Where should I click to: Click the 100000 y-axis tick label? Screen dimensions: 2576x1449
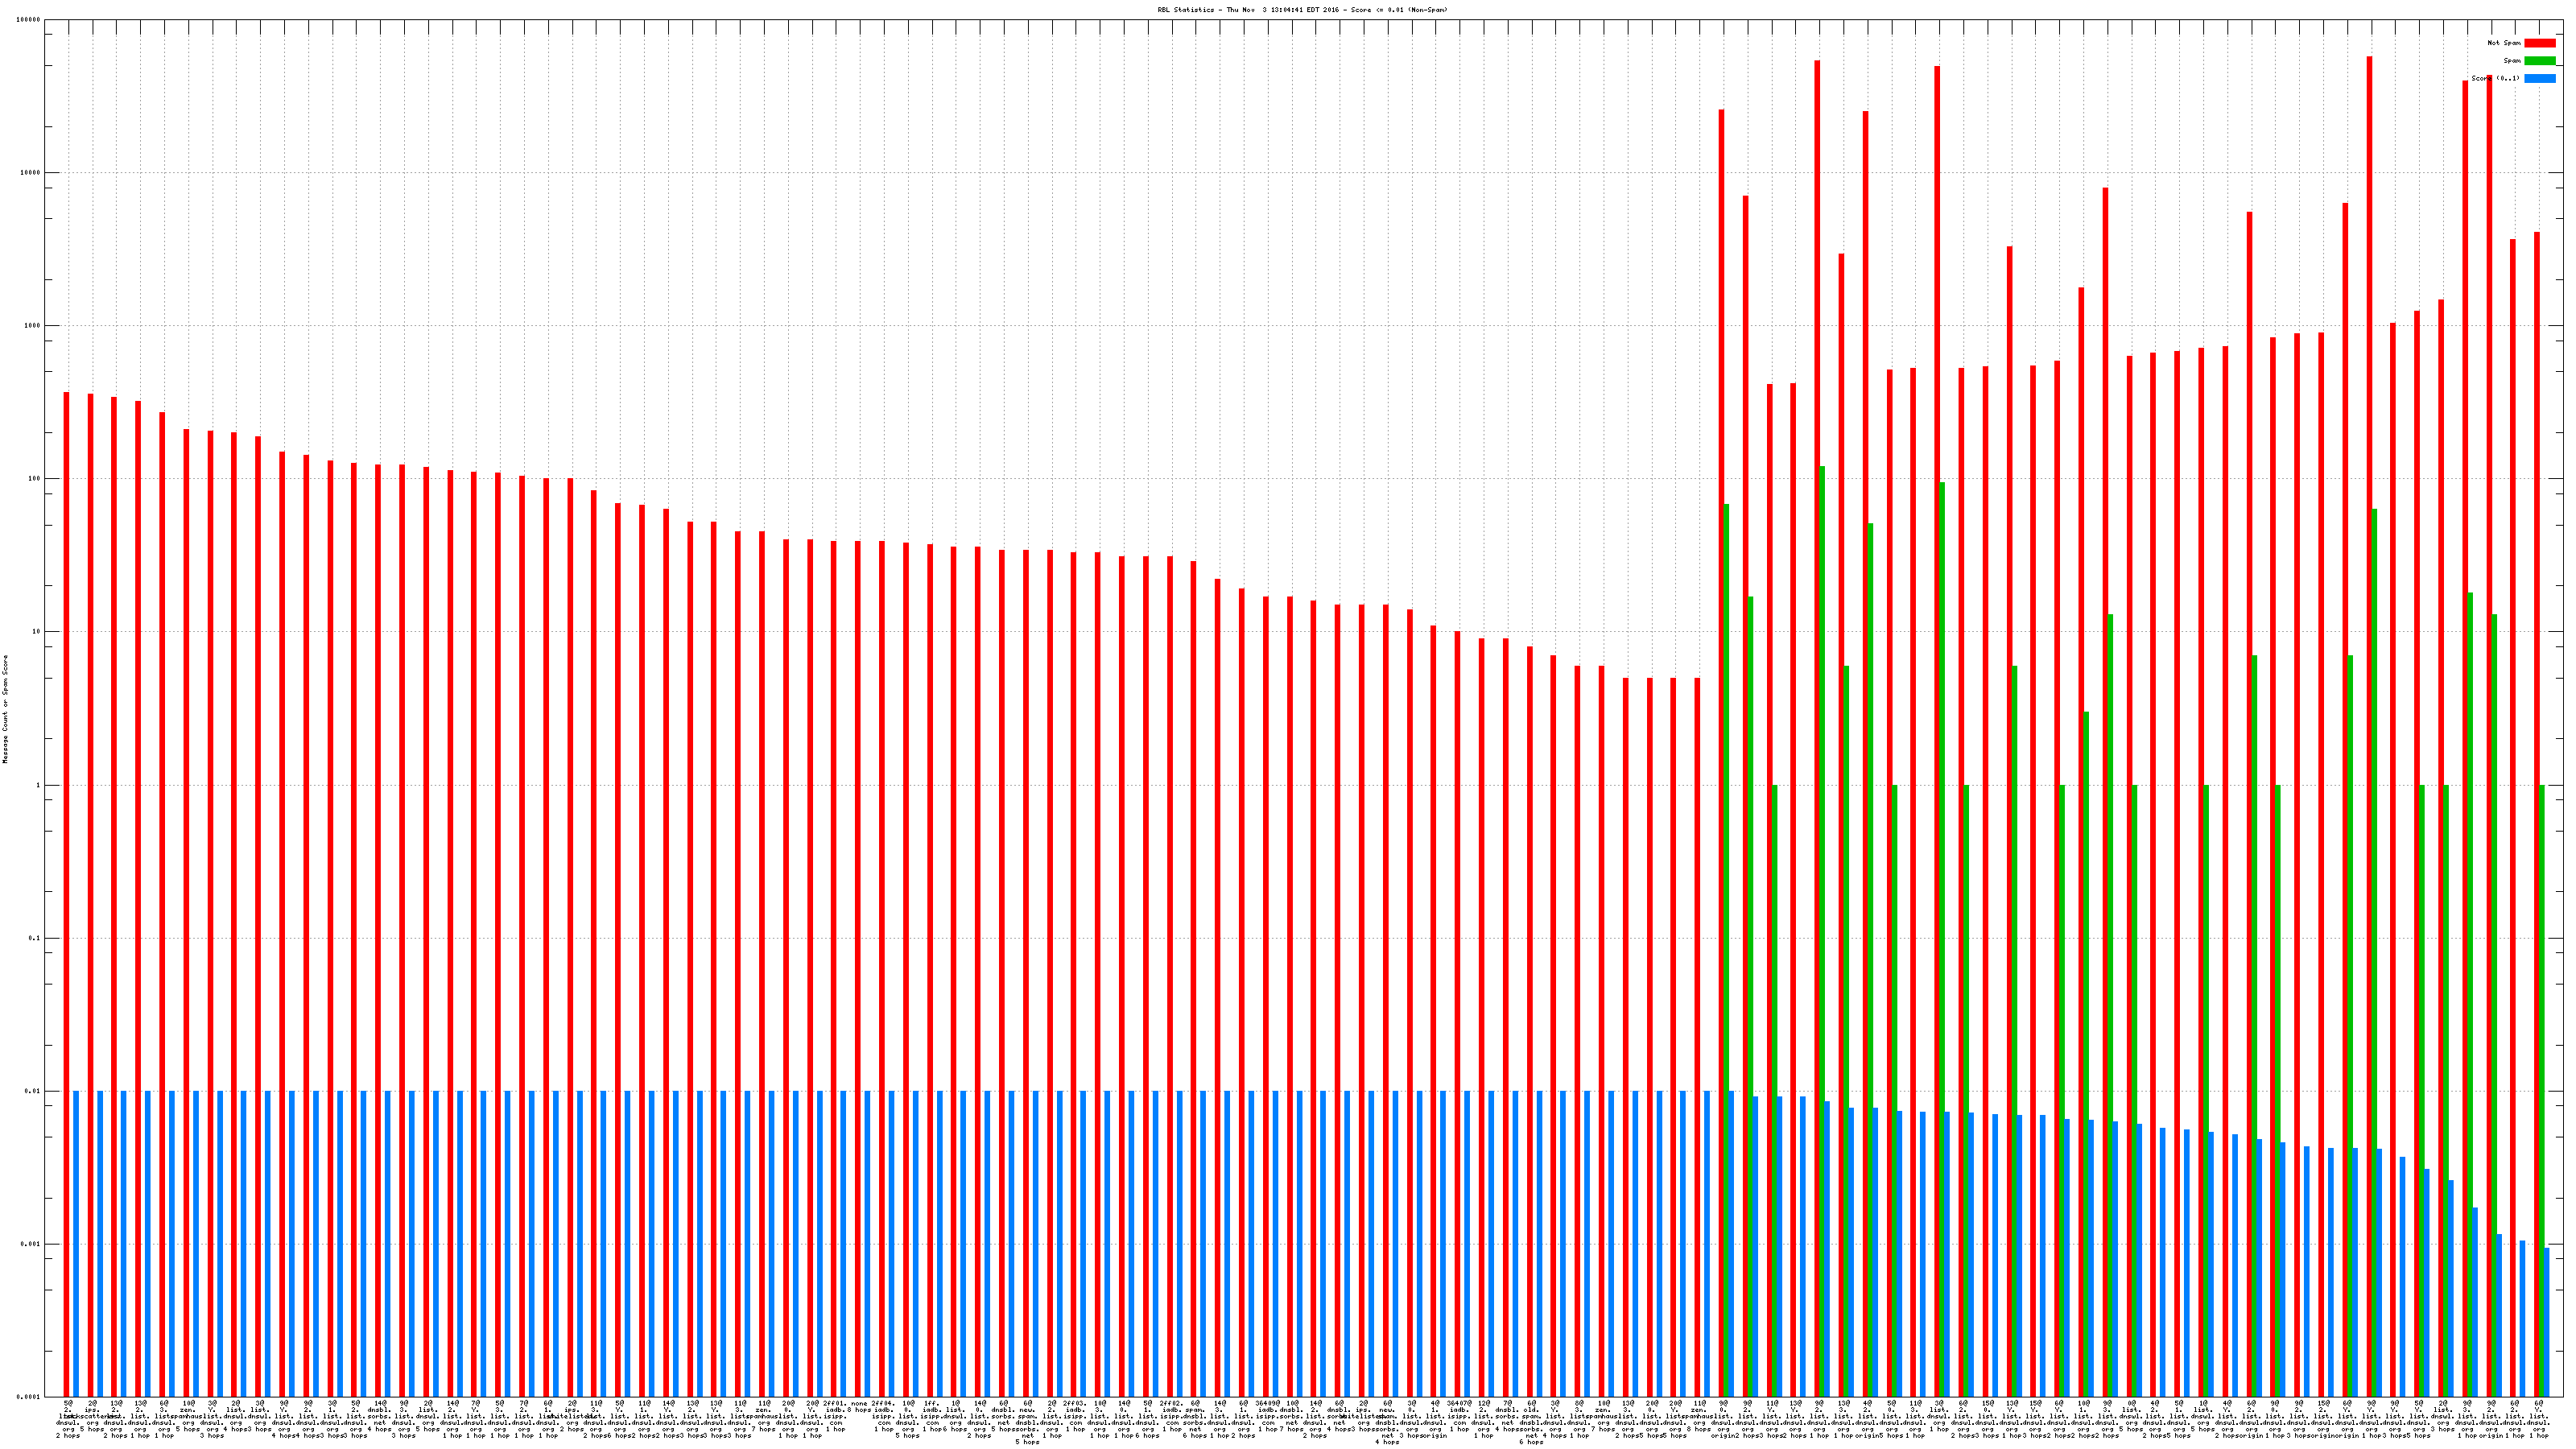(30, 20)
